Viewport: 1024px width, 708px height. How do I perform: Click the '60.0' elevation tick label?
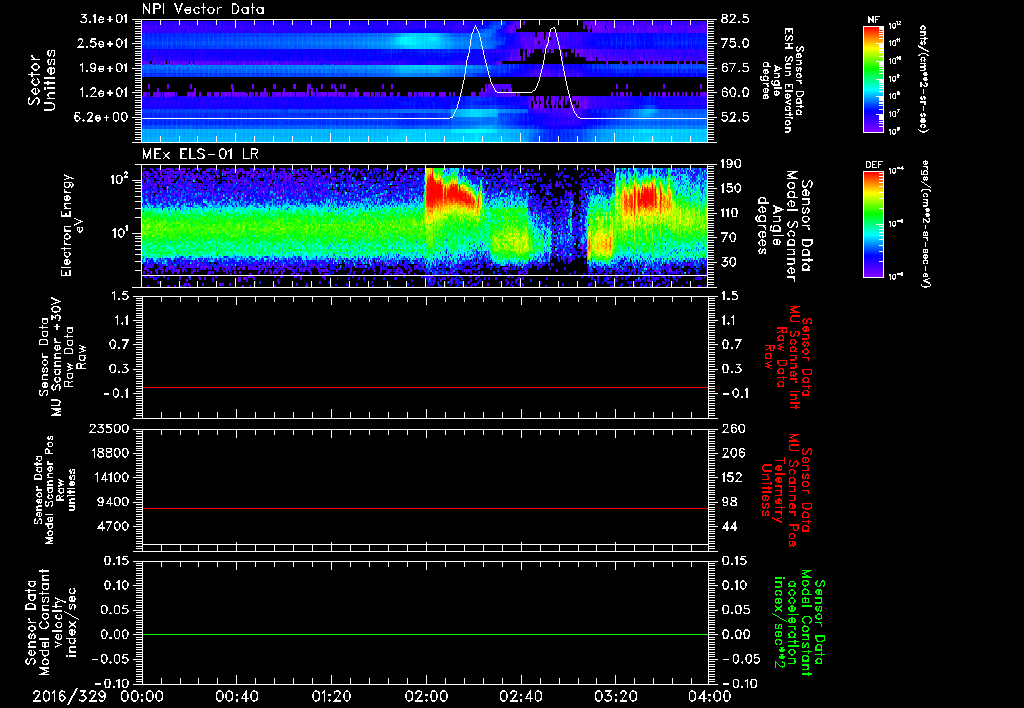point(735,93)
